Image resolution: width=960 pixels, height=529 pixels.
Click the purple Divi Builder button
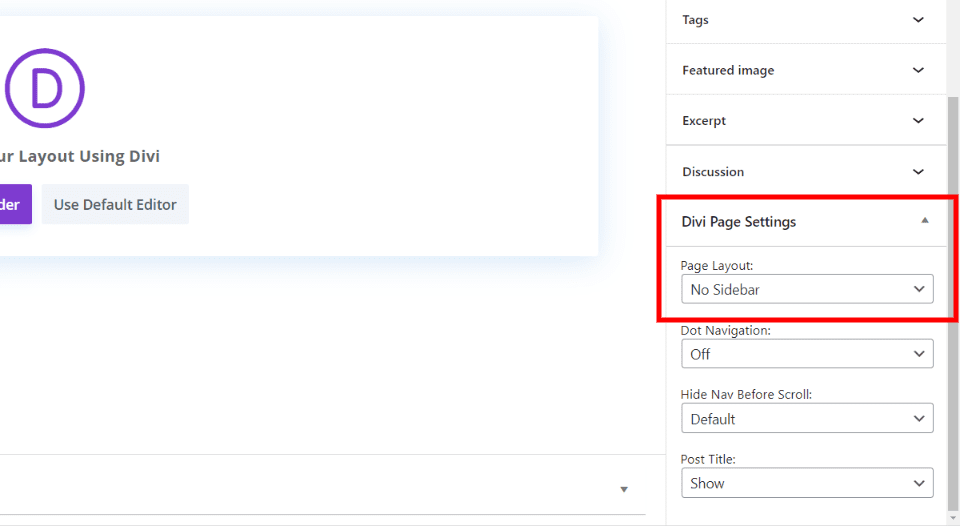click(x=15, y=204)
